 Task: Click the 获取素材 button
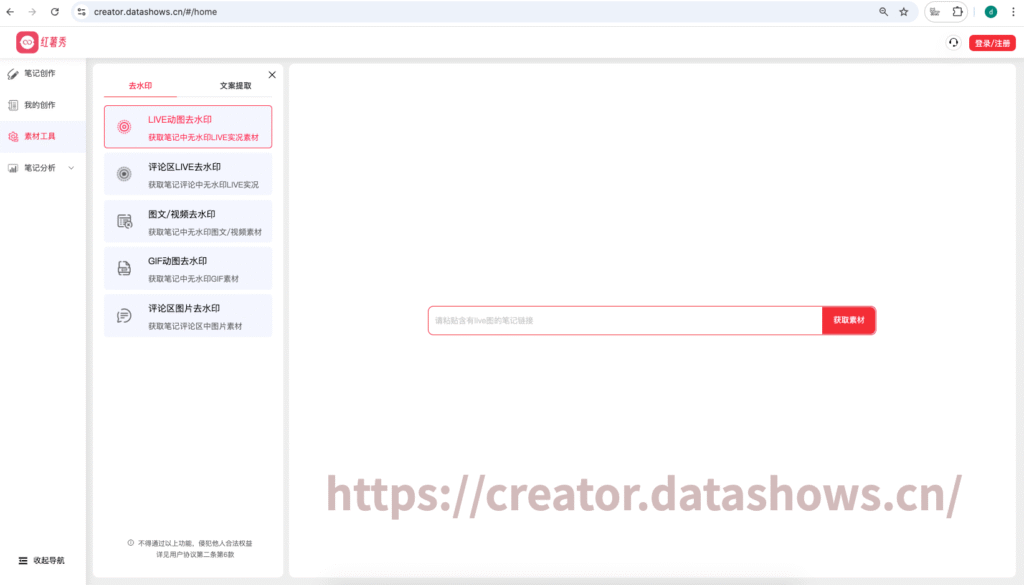849,320
